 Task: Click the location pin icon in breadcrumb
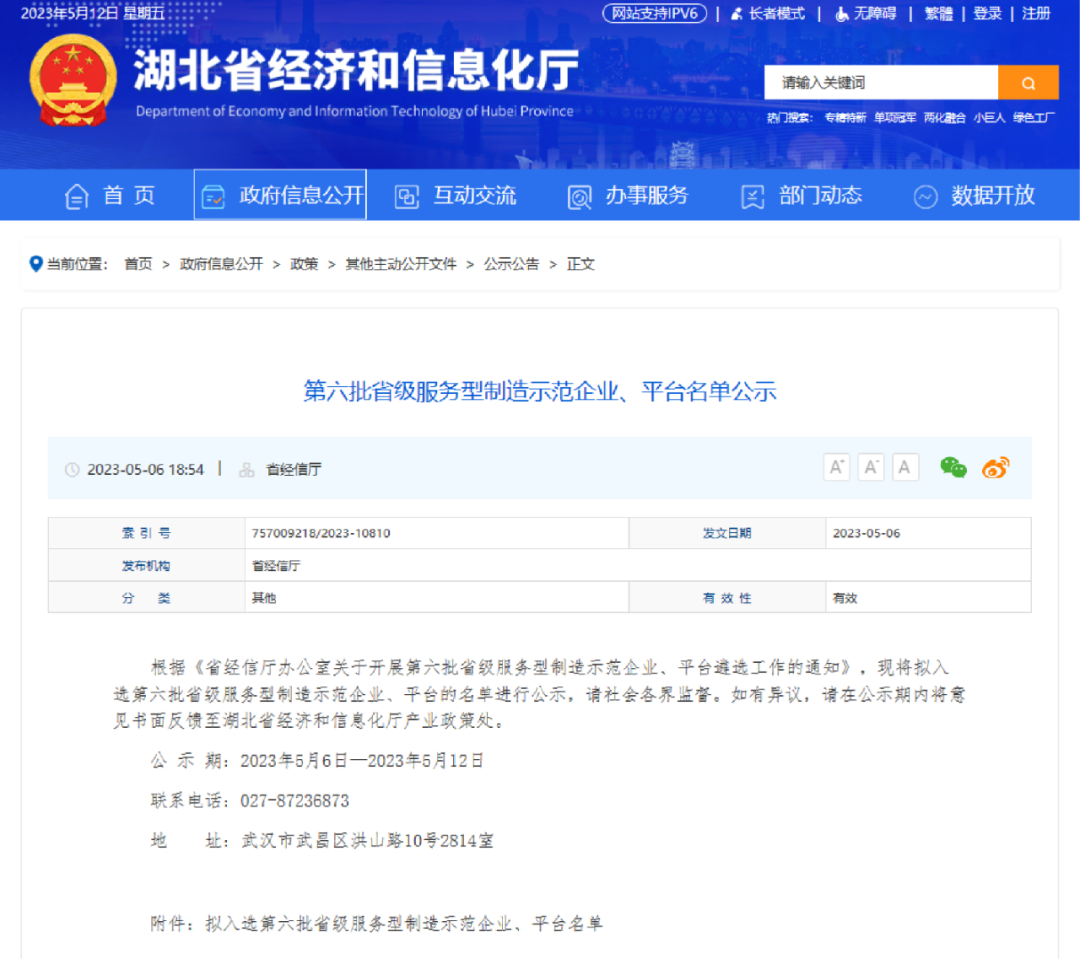(36, 264)
